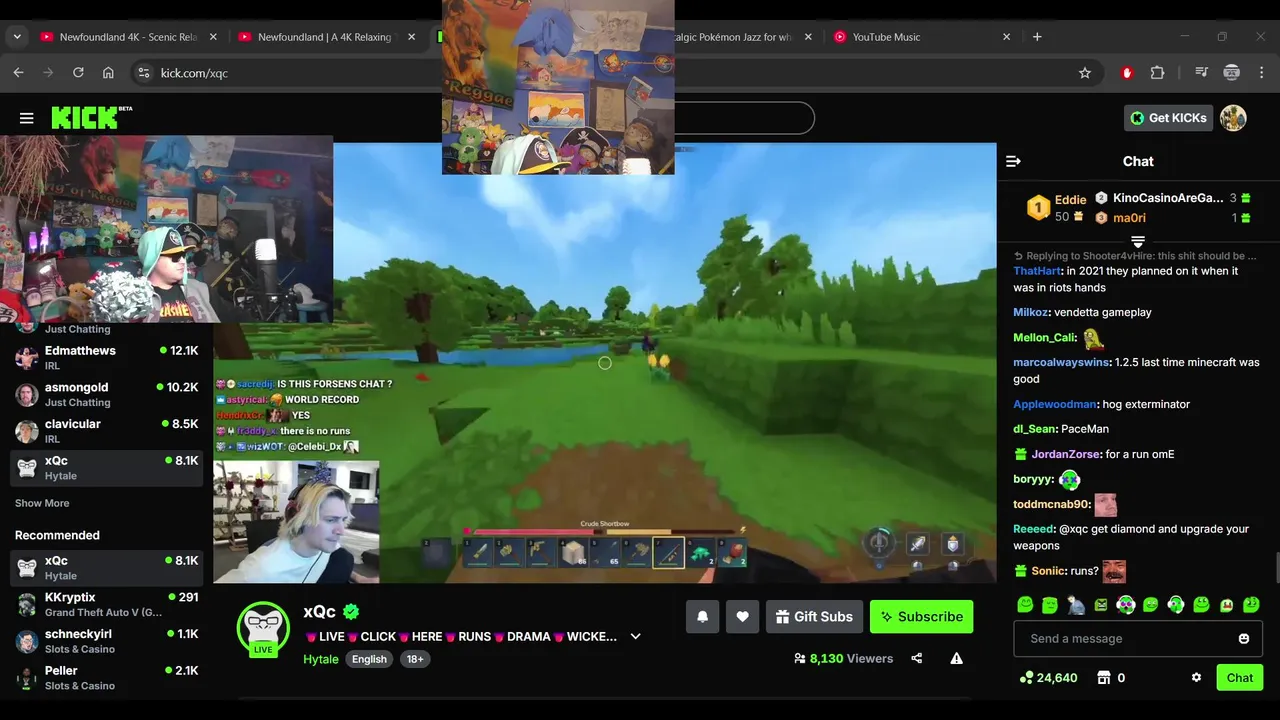The image size is (1280, 720).
Task: Toggle stream notifications with the bell
Action: [702, 617]
